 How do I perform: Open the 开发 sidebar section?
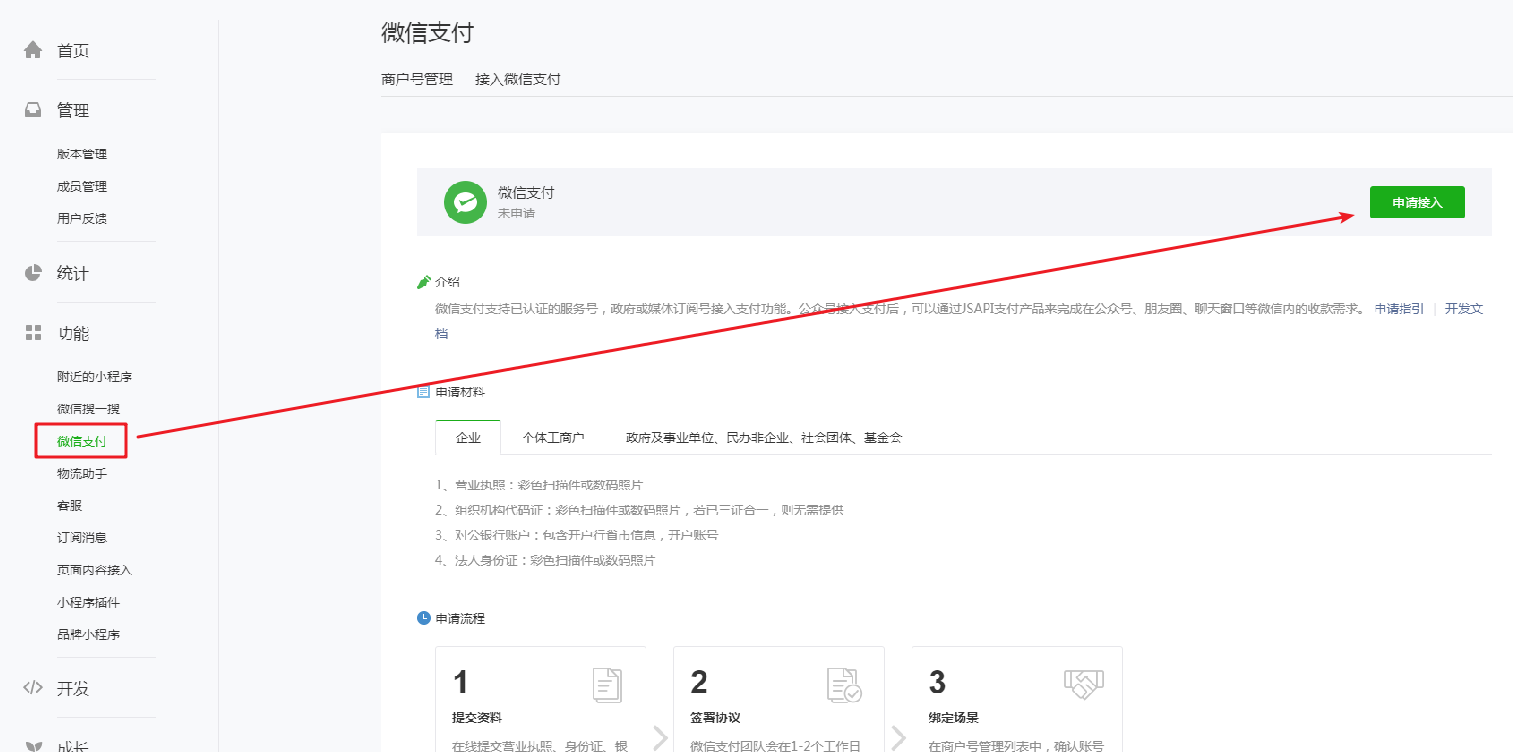tap(73, 688)
